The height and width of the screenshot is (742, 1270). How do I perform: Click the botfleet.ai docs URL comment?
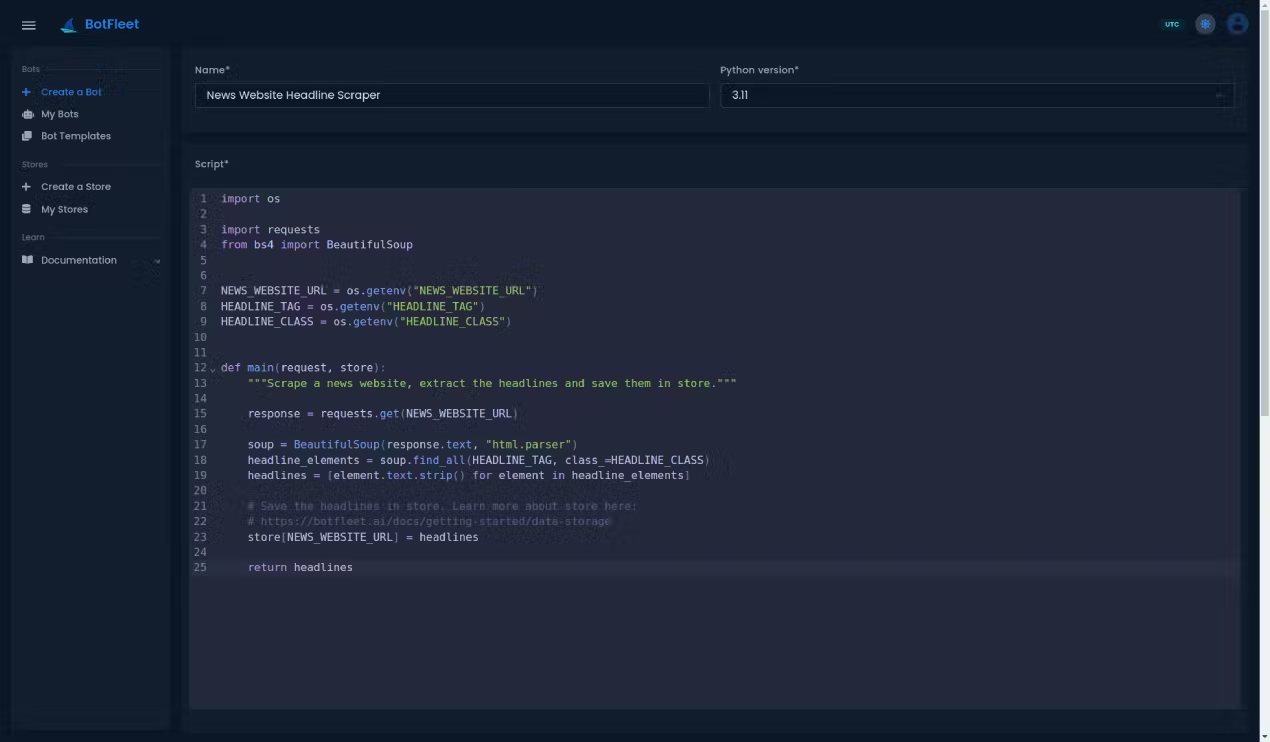pyautogui.click(x=429, y=521)
